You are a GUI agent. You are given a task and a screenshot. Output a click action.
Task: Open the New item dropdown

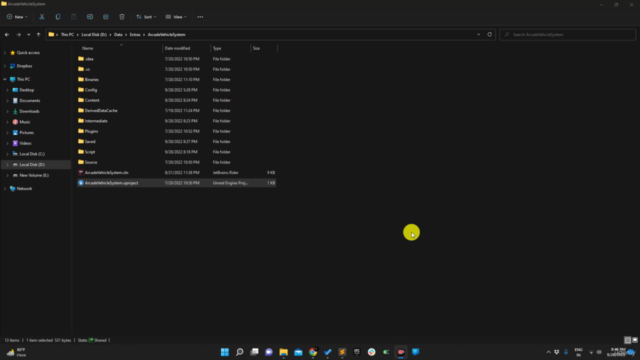coord(17,17)
